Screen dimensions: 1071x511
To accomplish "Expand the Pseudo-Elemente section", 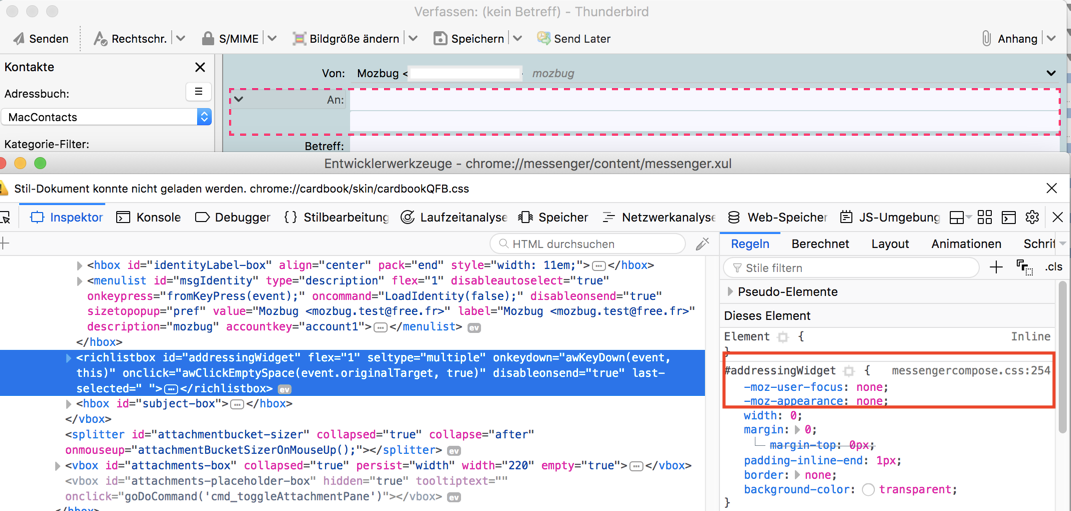I will 731,292.
